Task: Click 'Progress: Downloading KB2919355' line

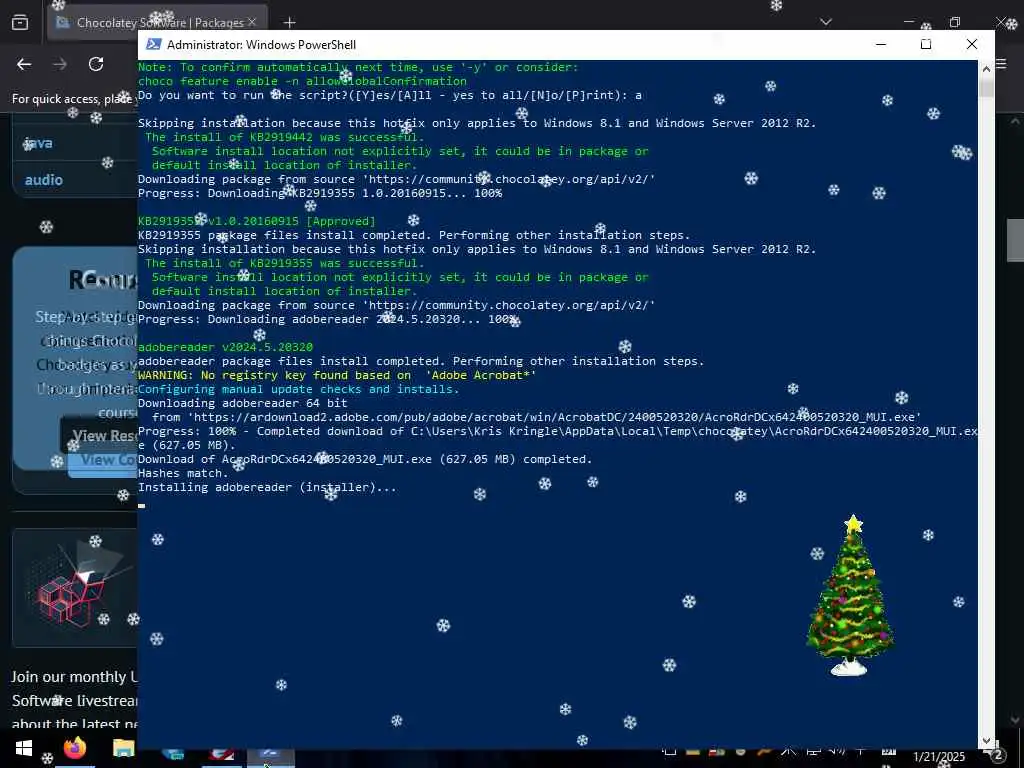Action: [x=320, y=193]
